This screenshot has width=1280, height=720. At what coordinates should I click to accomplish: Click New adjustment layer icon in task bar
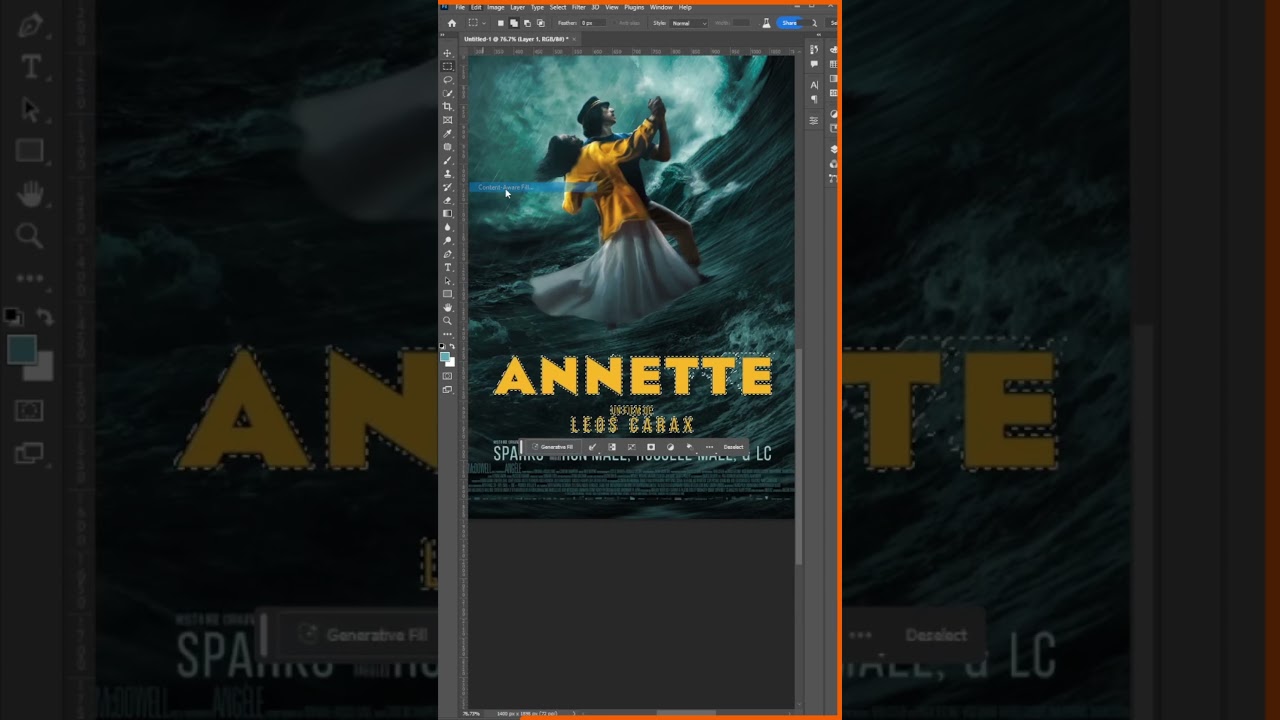pyautogui.click(x=670, y=447)
